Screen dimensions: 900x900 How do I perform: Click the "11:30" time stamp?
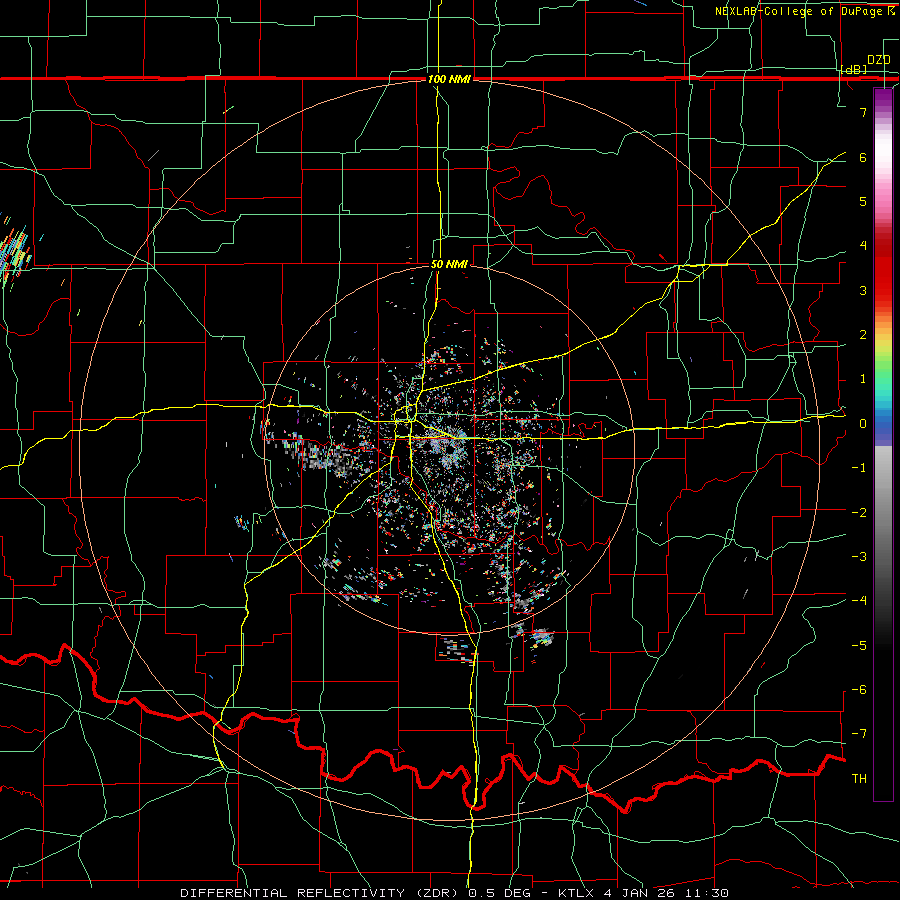pos(705,893)
